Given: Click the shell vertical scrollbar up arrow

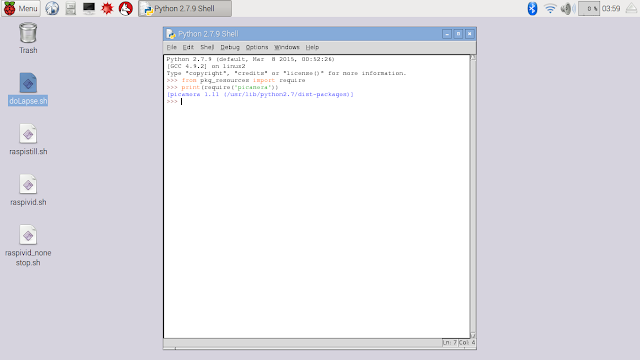Looking at the screenshot, I should (473, 58).
